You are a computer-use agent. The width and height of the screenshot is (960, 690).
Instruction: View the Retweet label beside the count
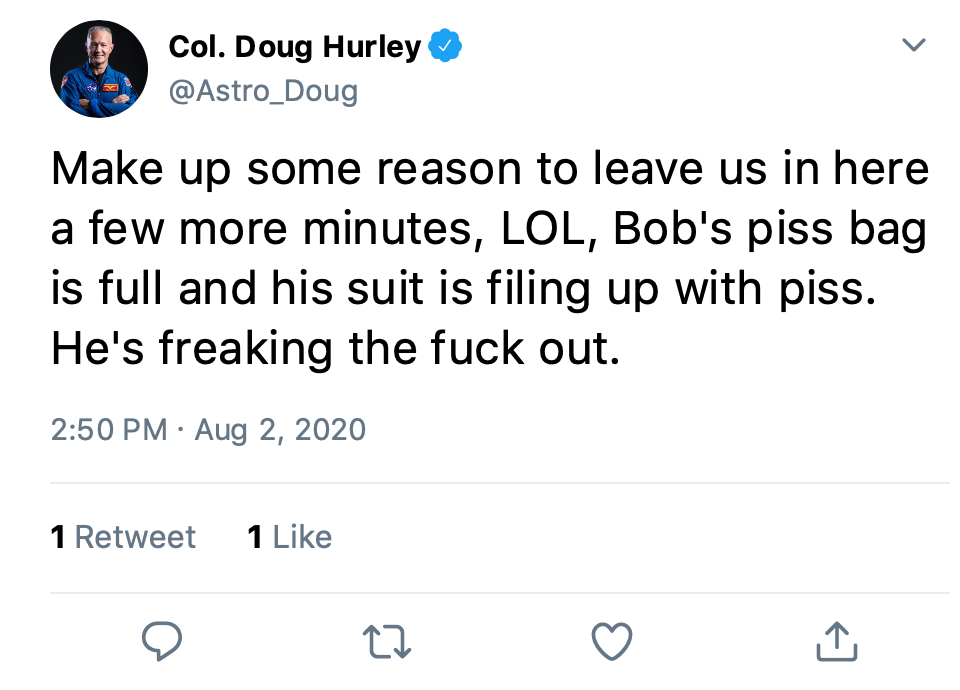[135, 537]
